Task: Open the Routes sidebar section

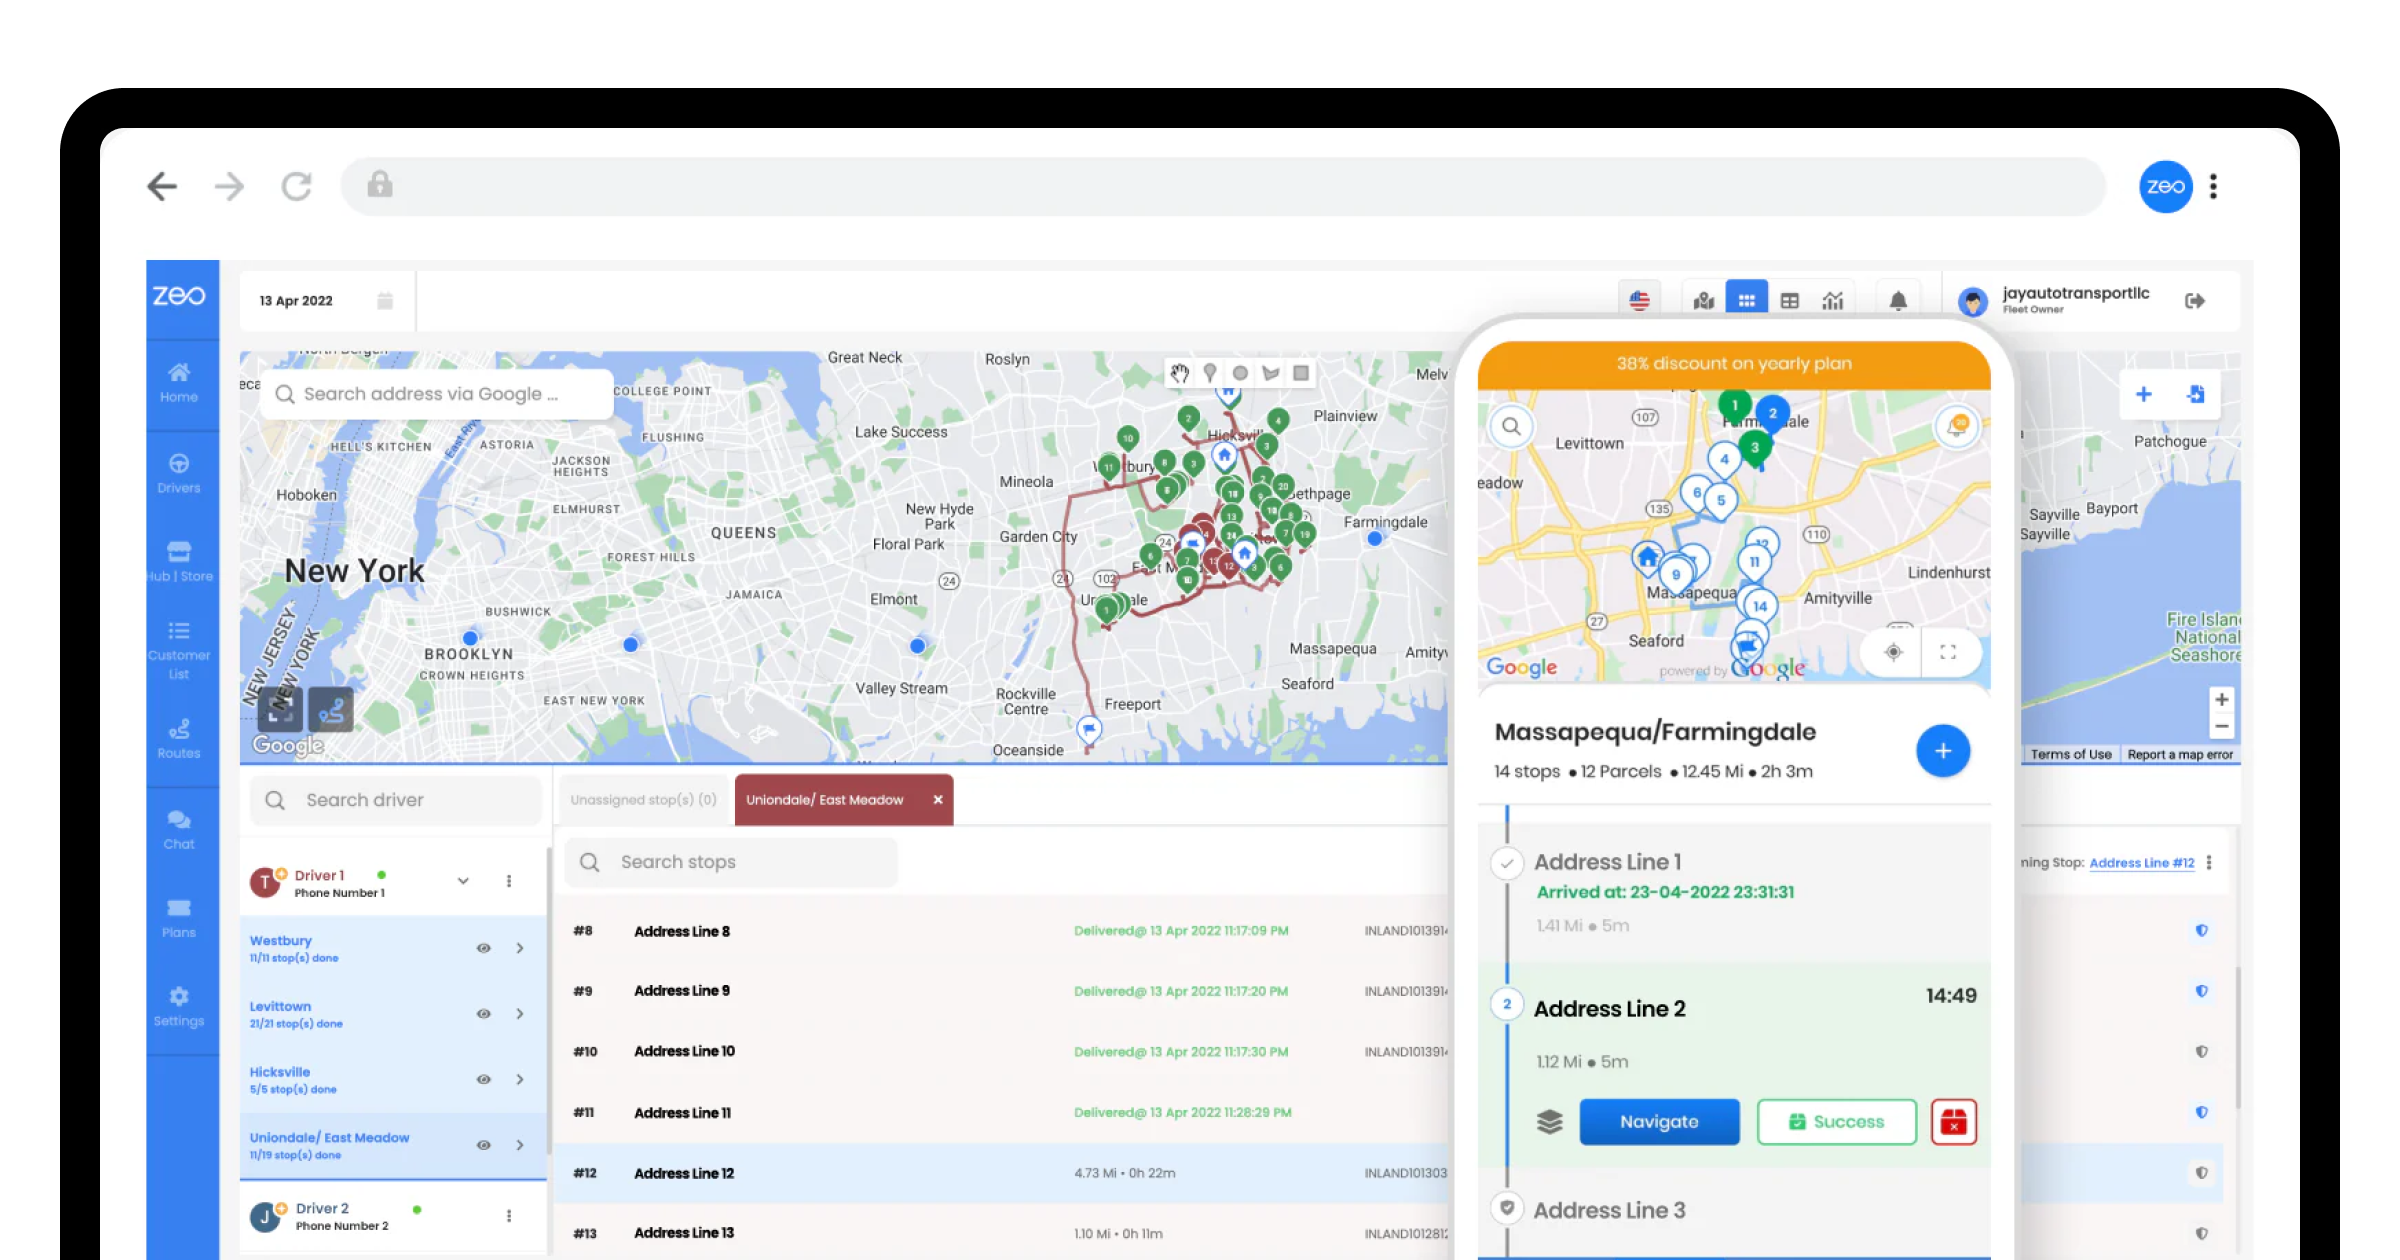Action: pyautogui.click(x=179, y=738)
